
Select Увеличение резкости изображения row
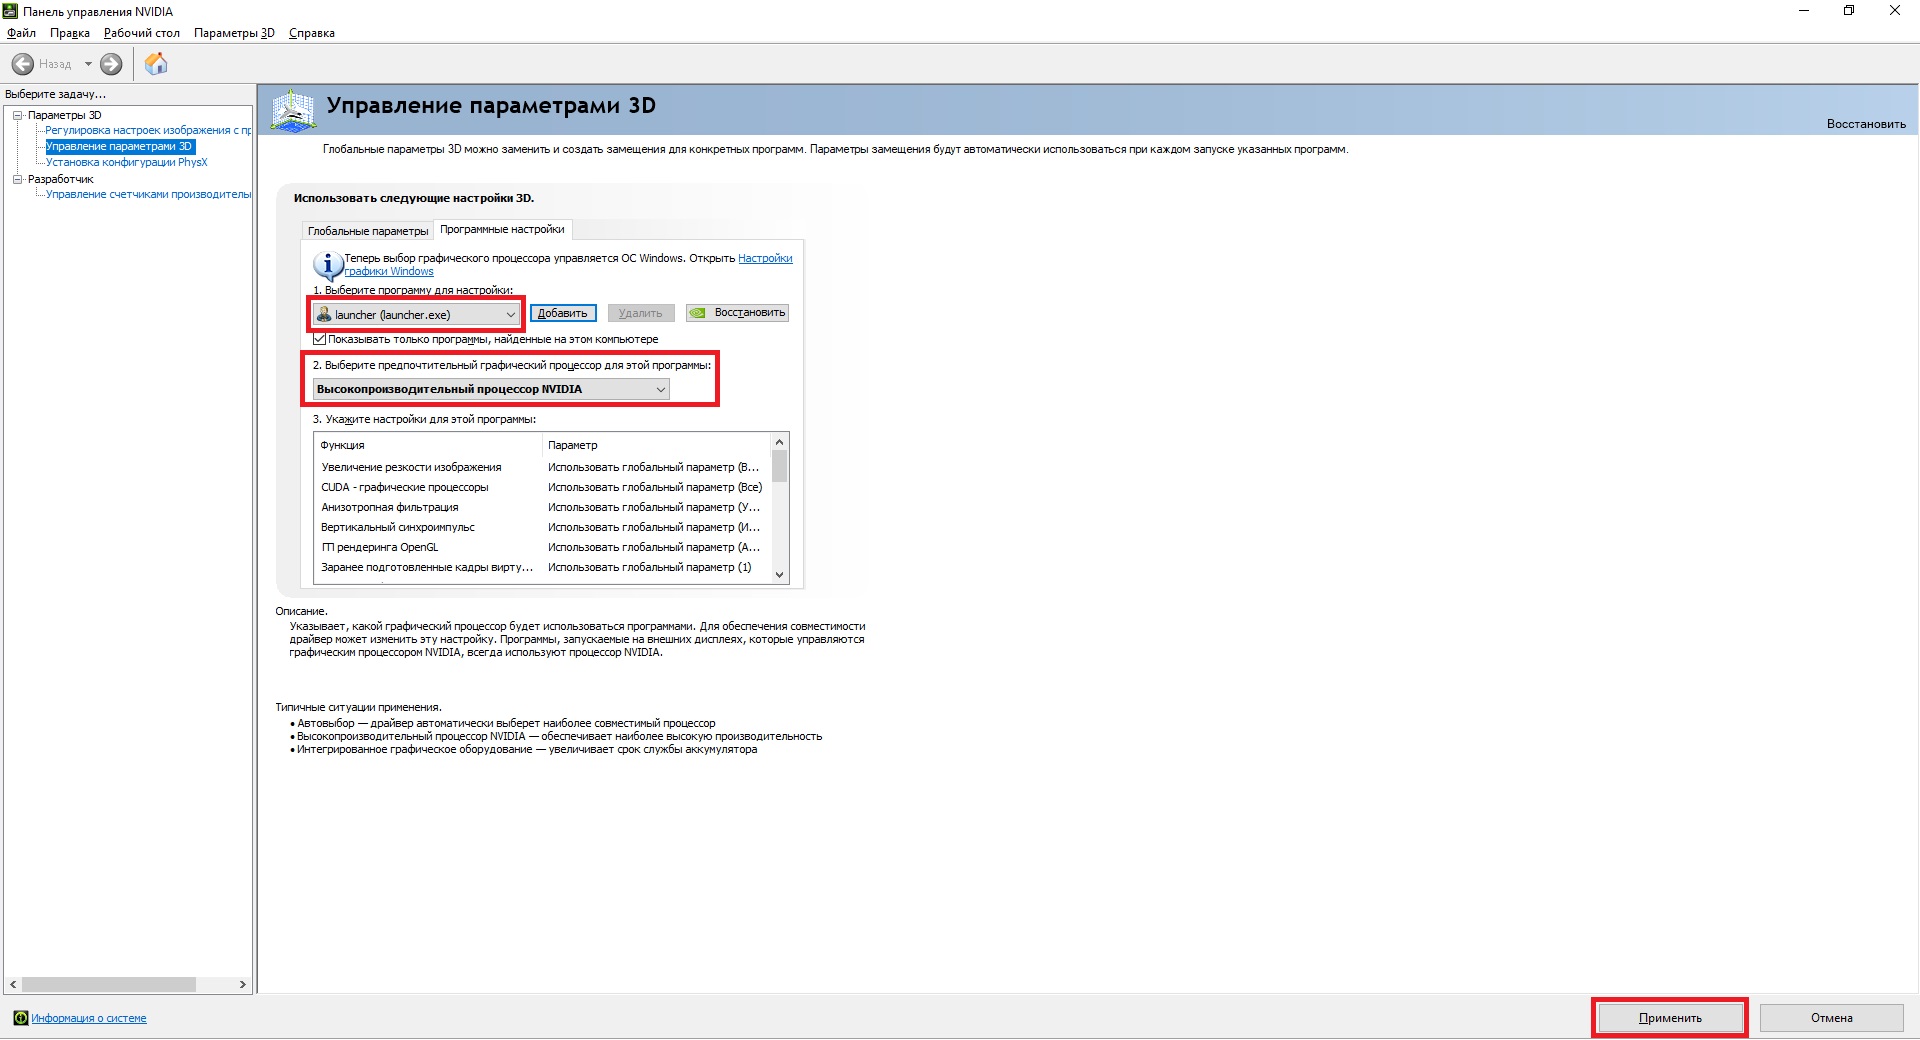point(543,467)
